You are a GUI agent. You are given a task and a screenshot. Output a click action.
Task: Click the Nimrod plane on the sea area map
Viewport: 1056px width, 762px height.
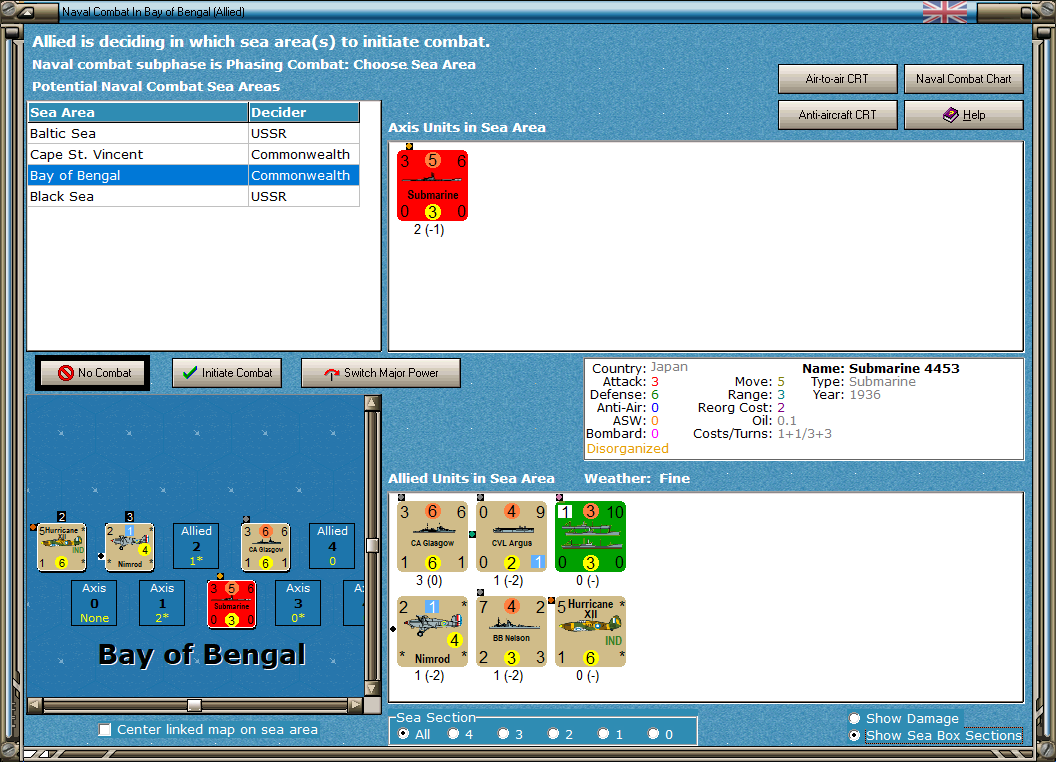130,547
